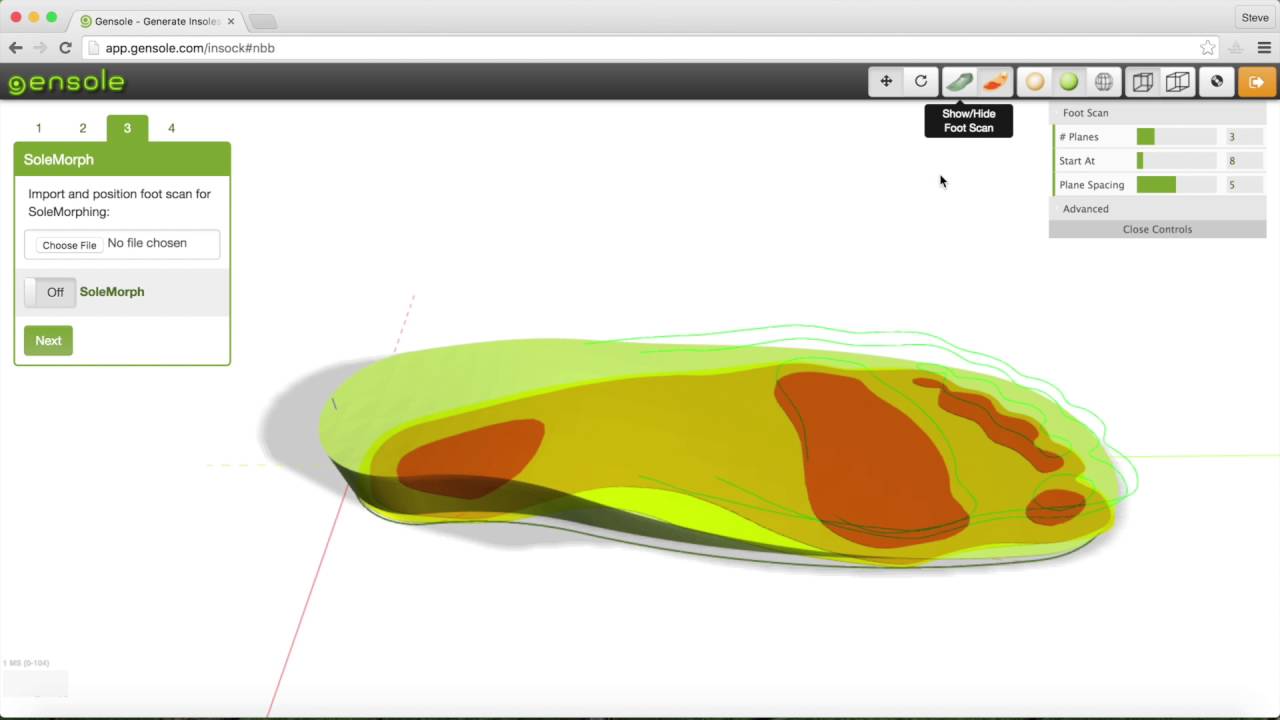The height and width of the screenshot is (720, 1280).
Task: Bookmark this page with star icon
Action: [1208, 47]
